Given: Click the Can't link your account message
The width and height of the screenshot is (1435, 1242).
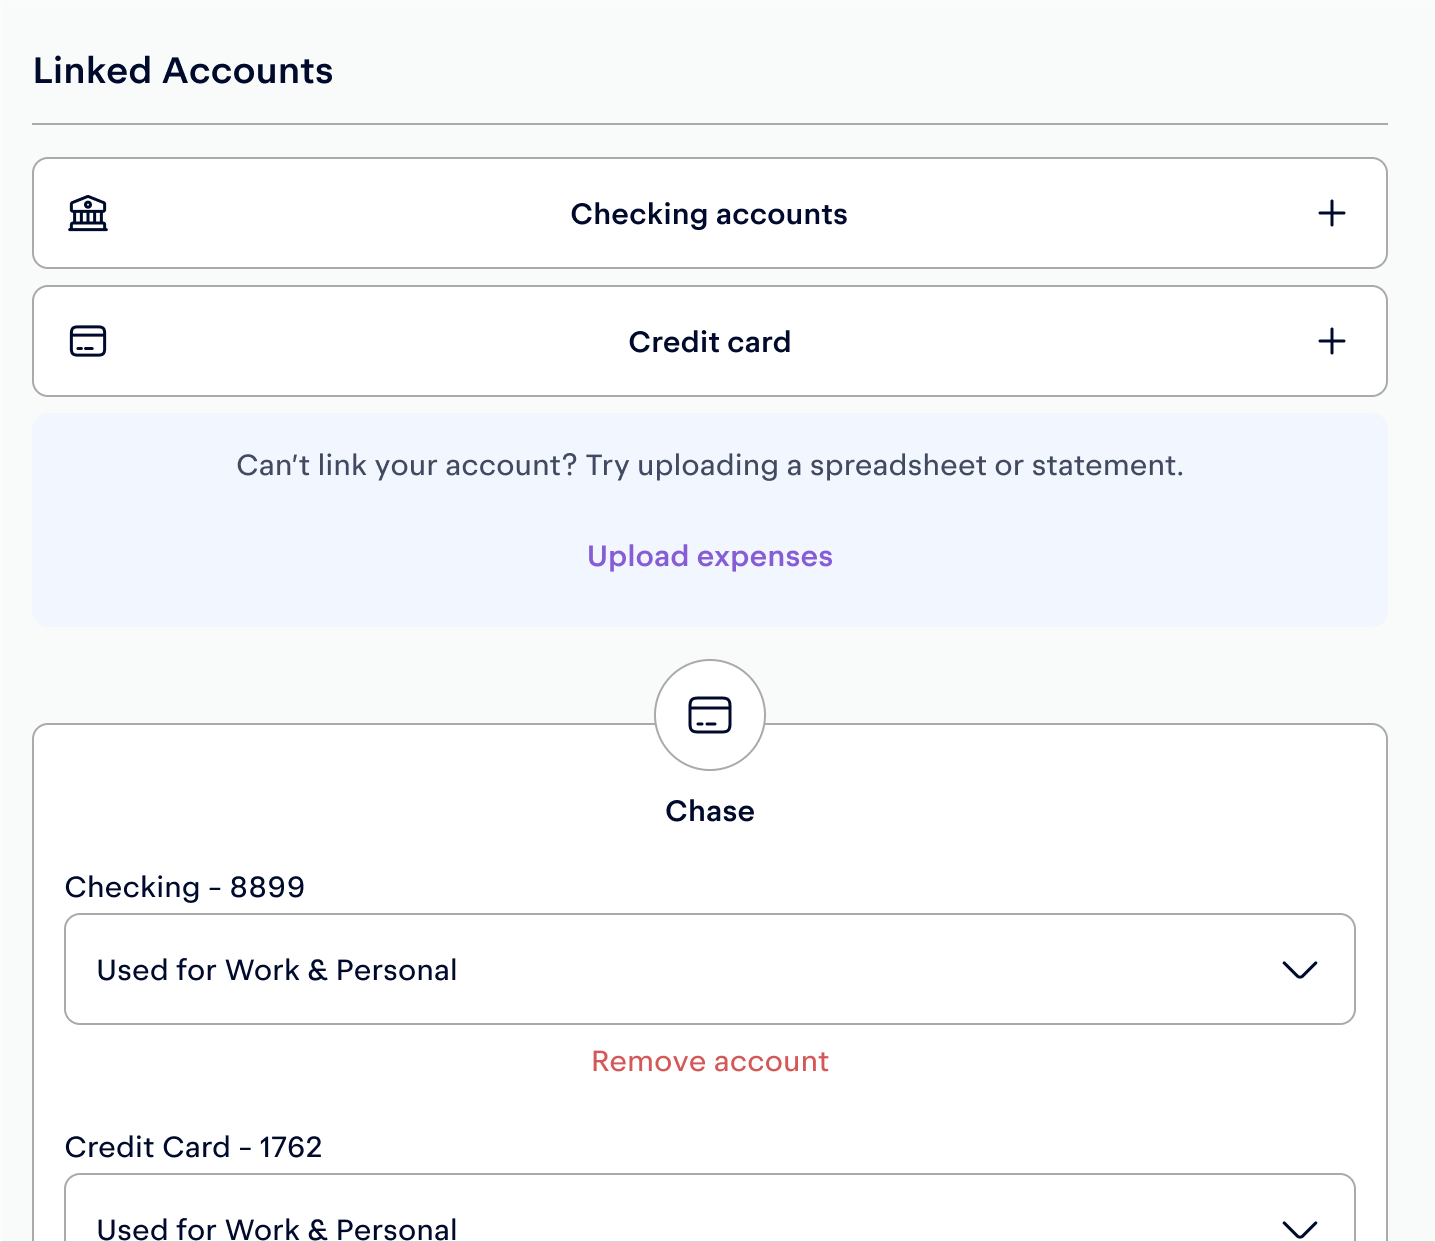Looking at the screenshot, I should click(x=710, y=465).
